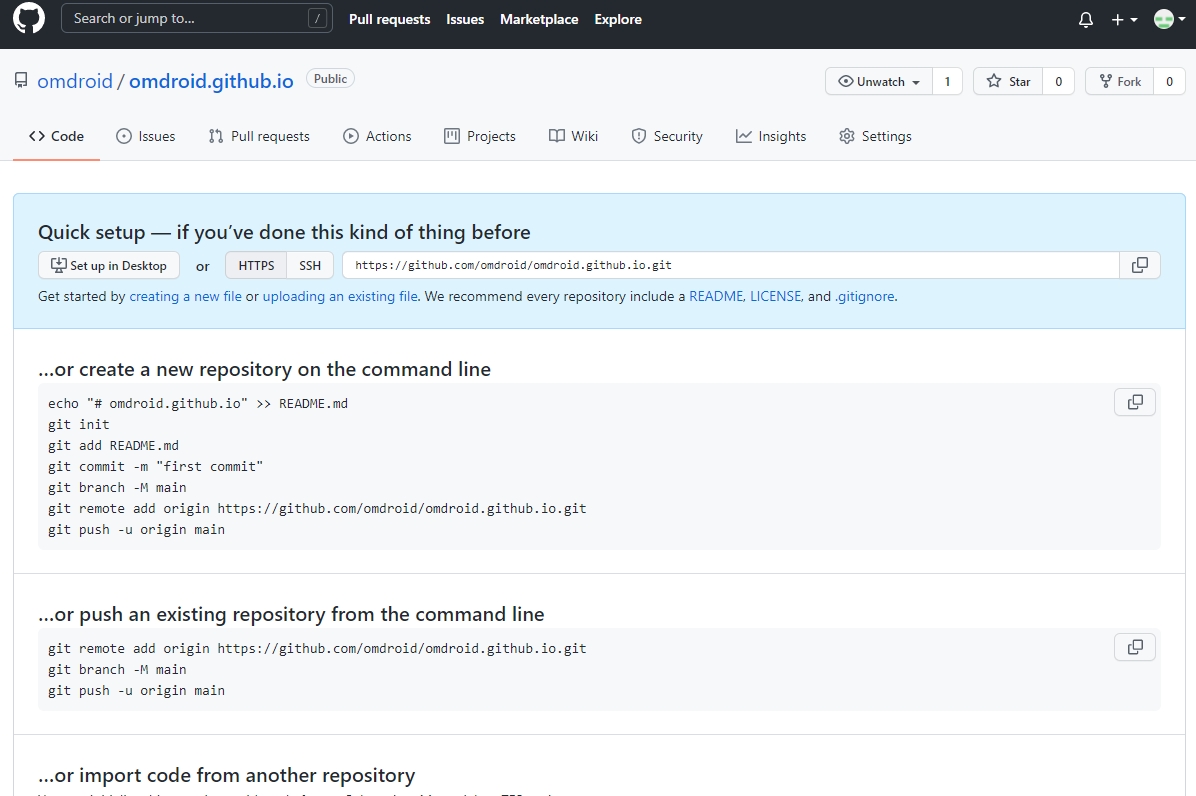Click the repository book icon beside omdroid

tap(21, 81)
